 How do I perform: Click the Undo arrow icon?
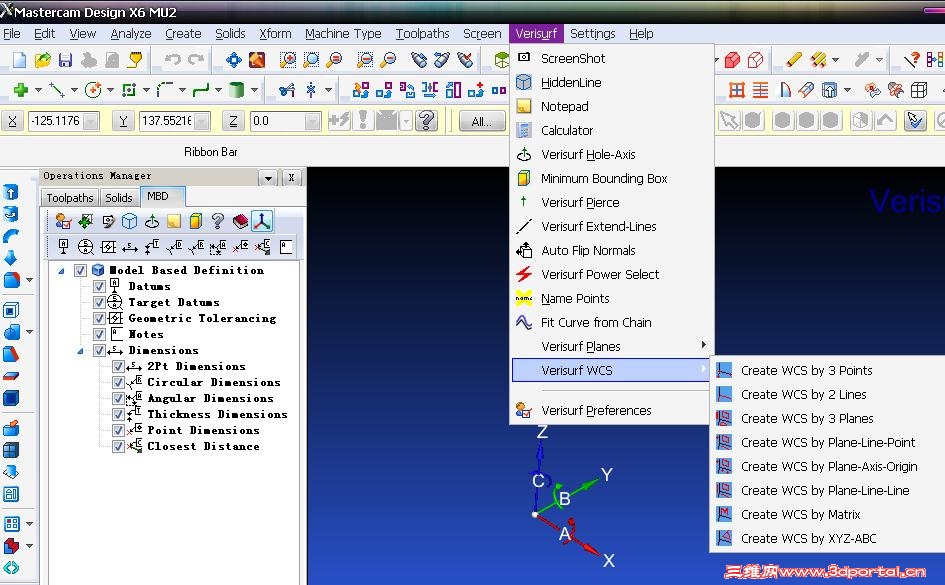point(173,60)
